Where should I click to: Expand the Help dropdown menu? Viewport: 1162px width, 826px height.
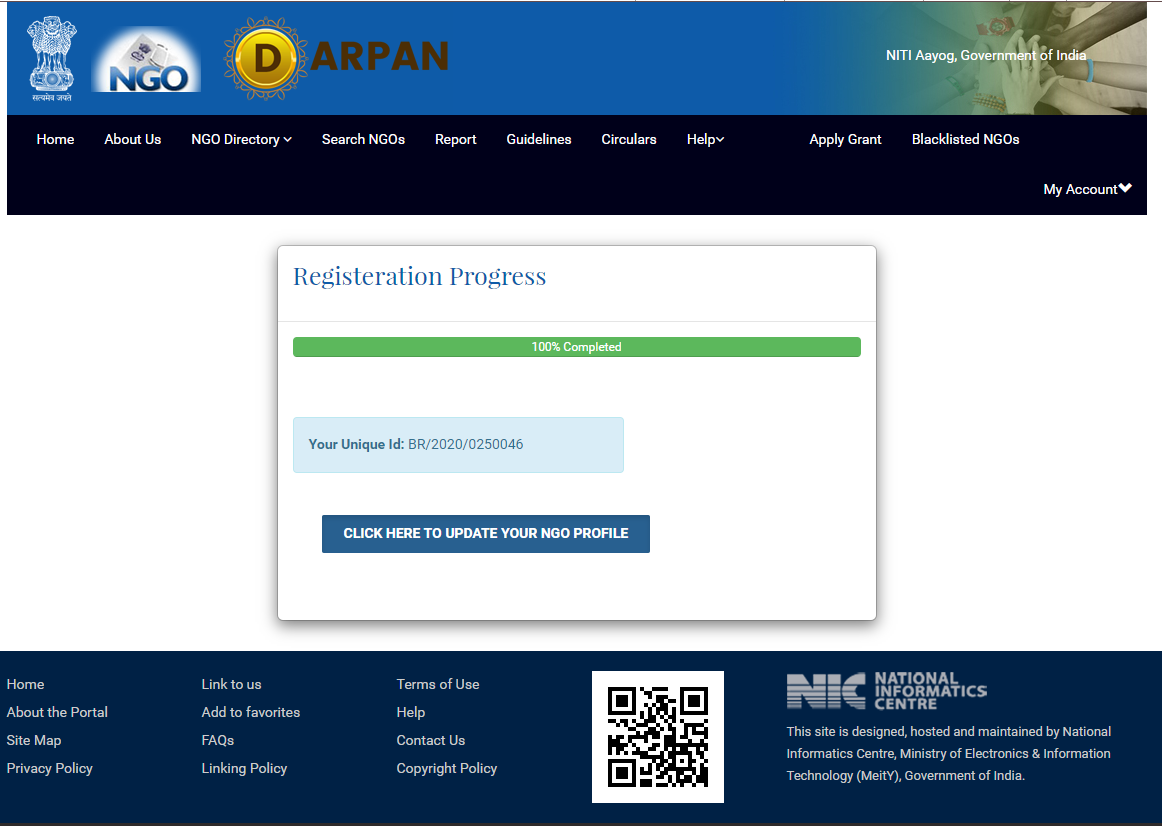[706, 139]
